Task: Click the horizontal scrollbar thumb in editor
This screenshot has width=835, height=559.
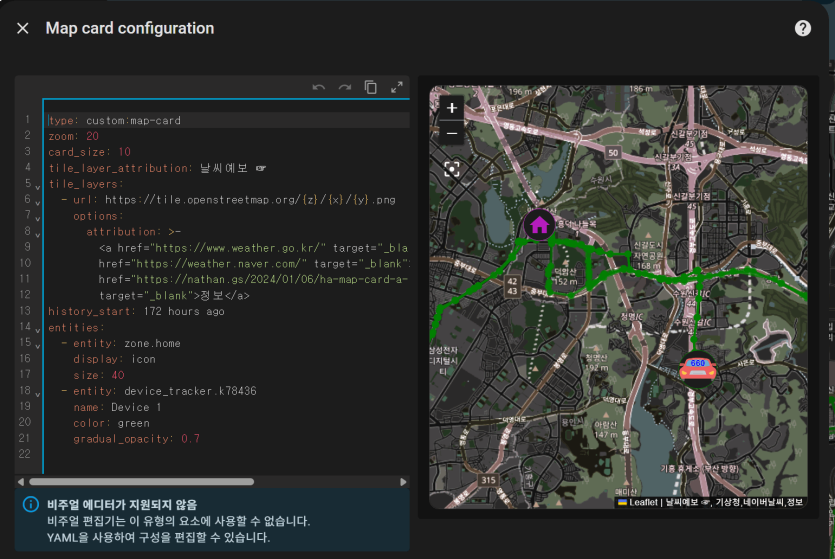Action: (142, 482)
